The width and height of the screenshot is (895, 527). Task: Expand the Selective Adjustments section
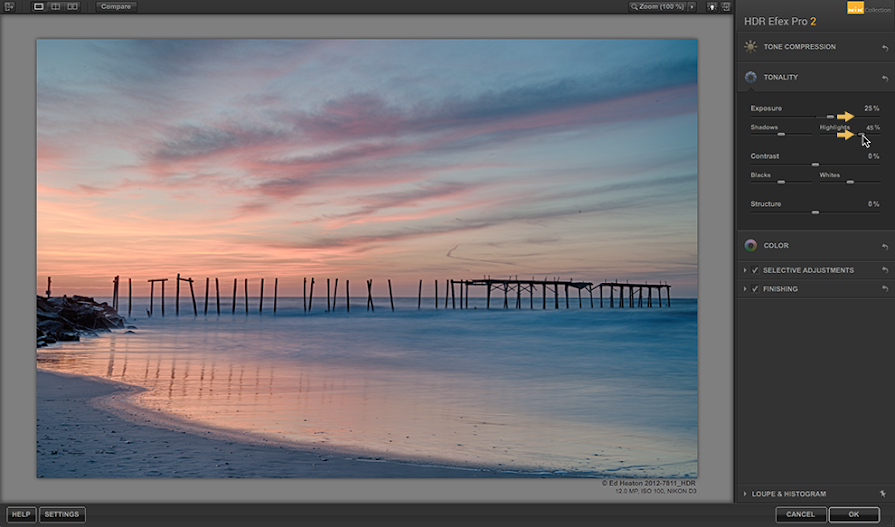pos(745,270)
